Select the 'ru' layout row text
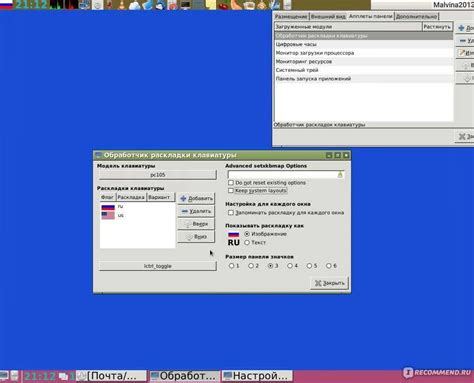The height and width of the screenshot is (383, 474). (120, 207)
